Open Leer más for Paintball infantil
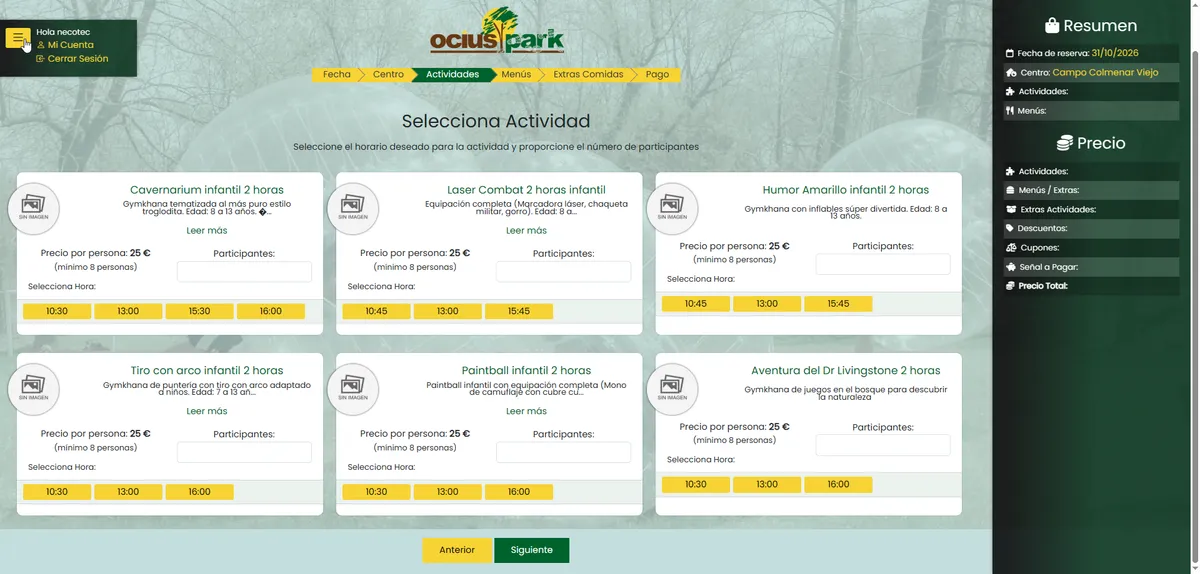The height and width of the screenshot is (574, 1200). (x=526, y=411)
